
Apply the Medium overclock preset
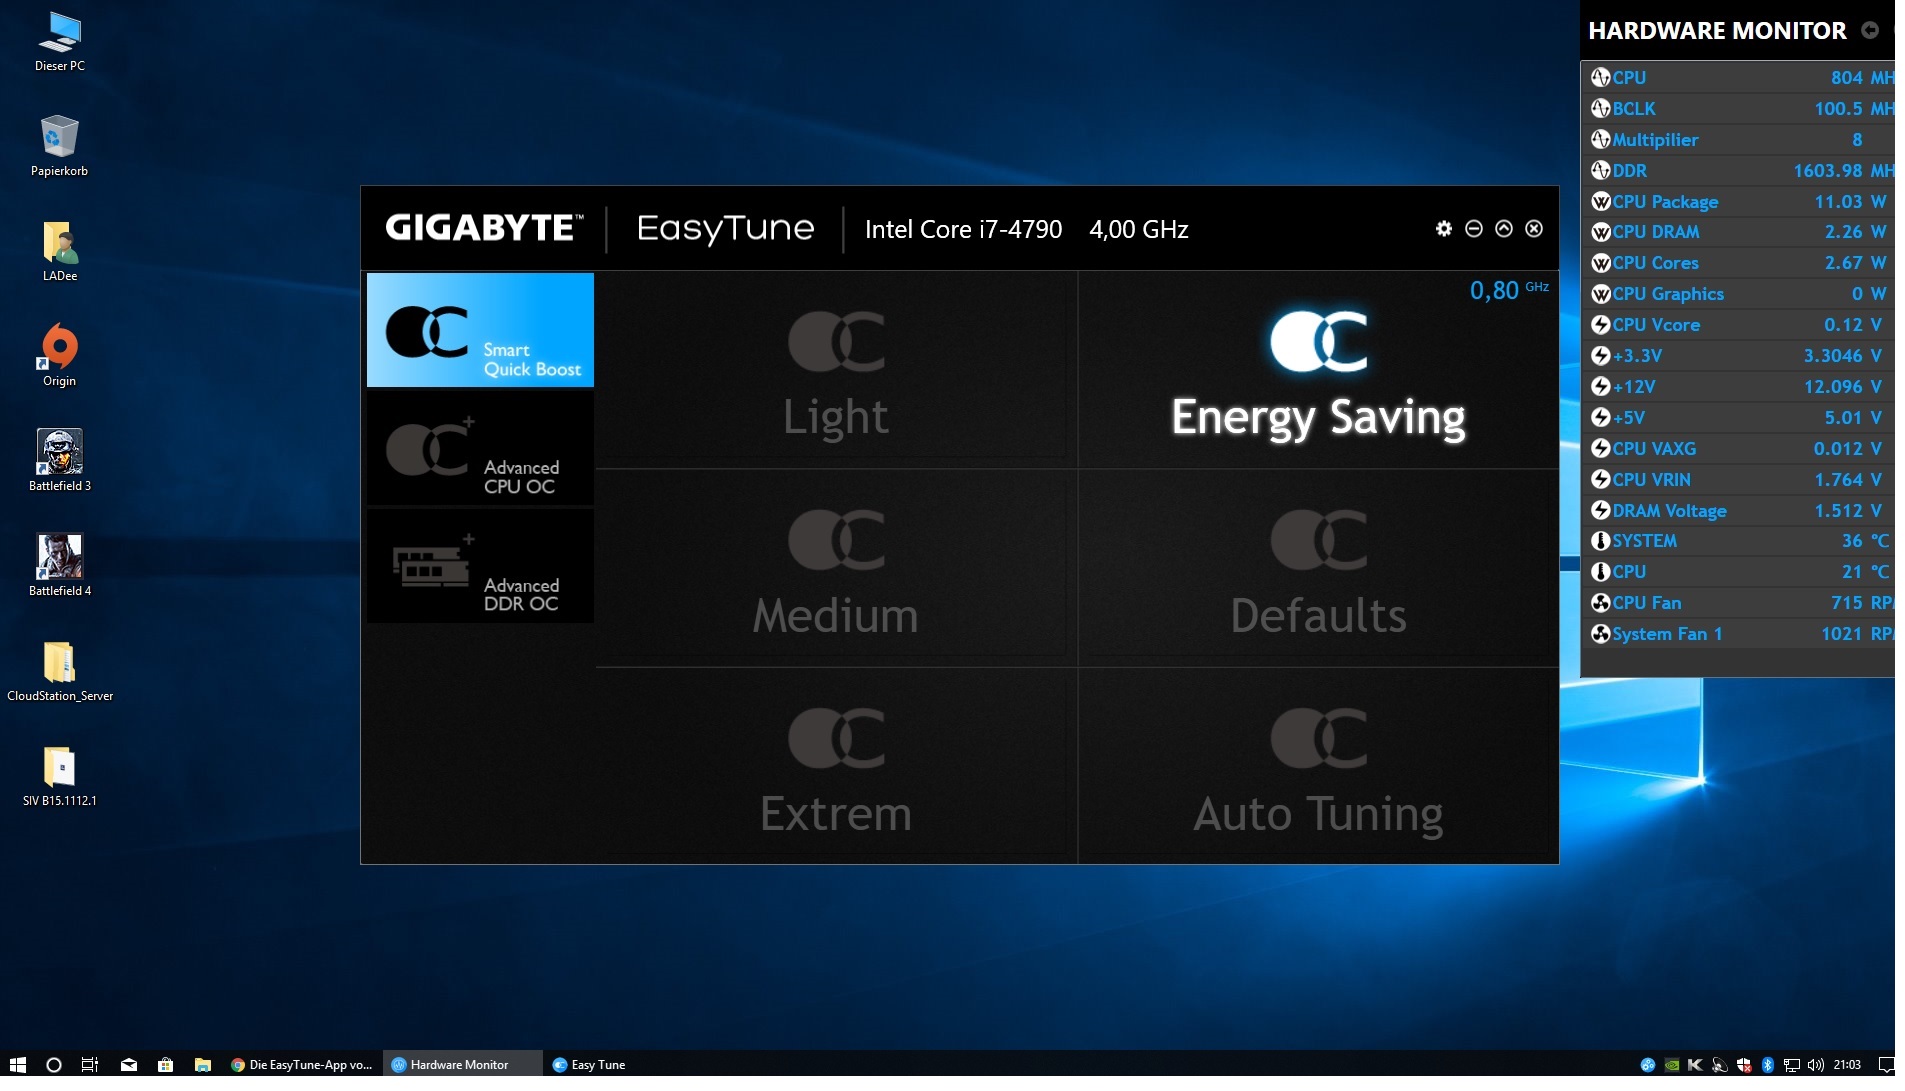[836, 568]
